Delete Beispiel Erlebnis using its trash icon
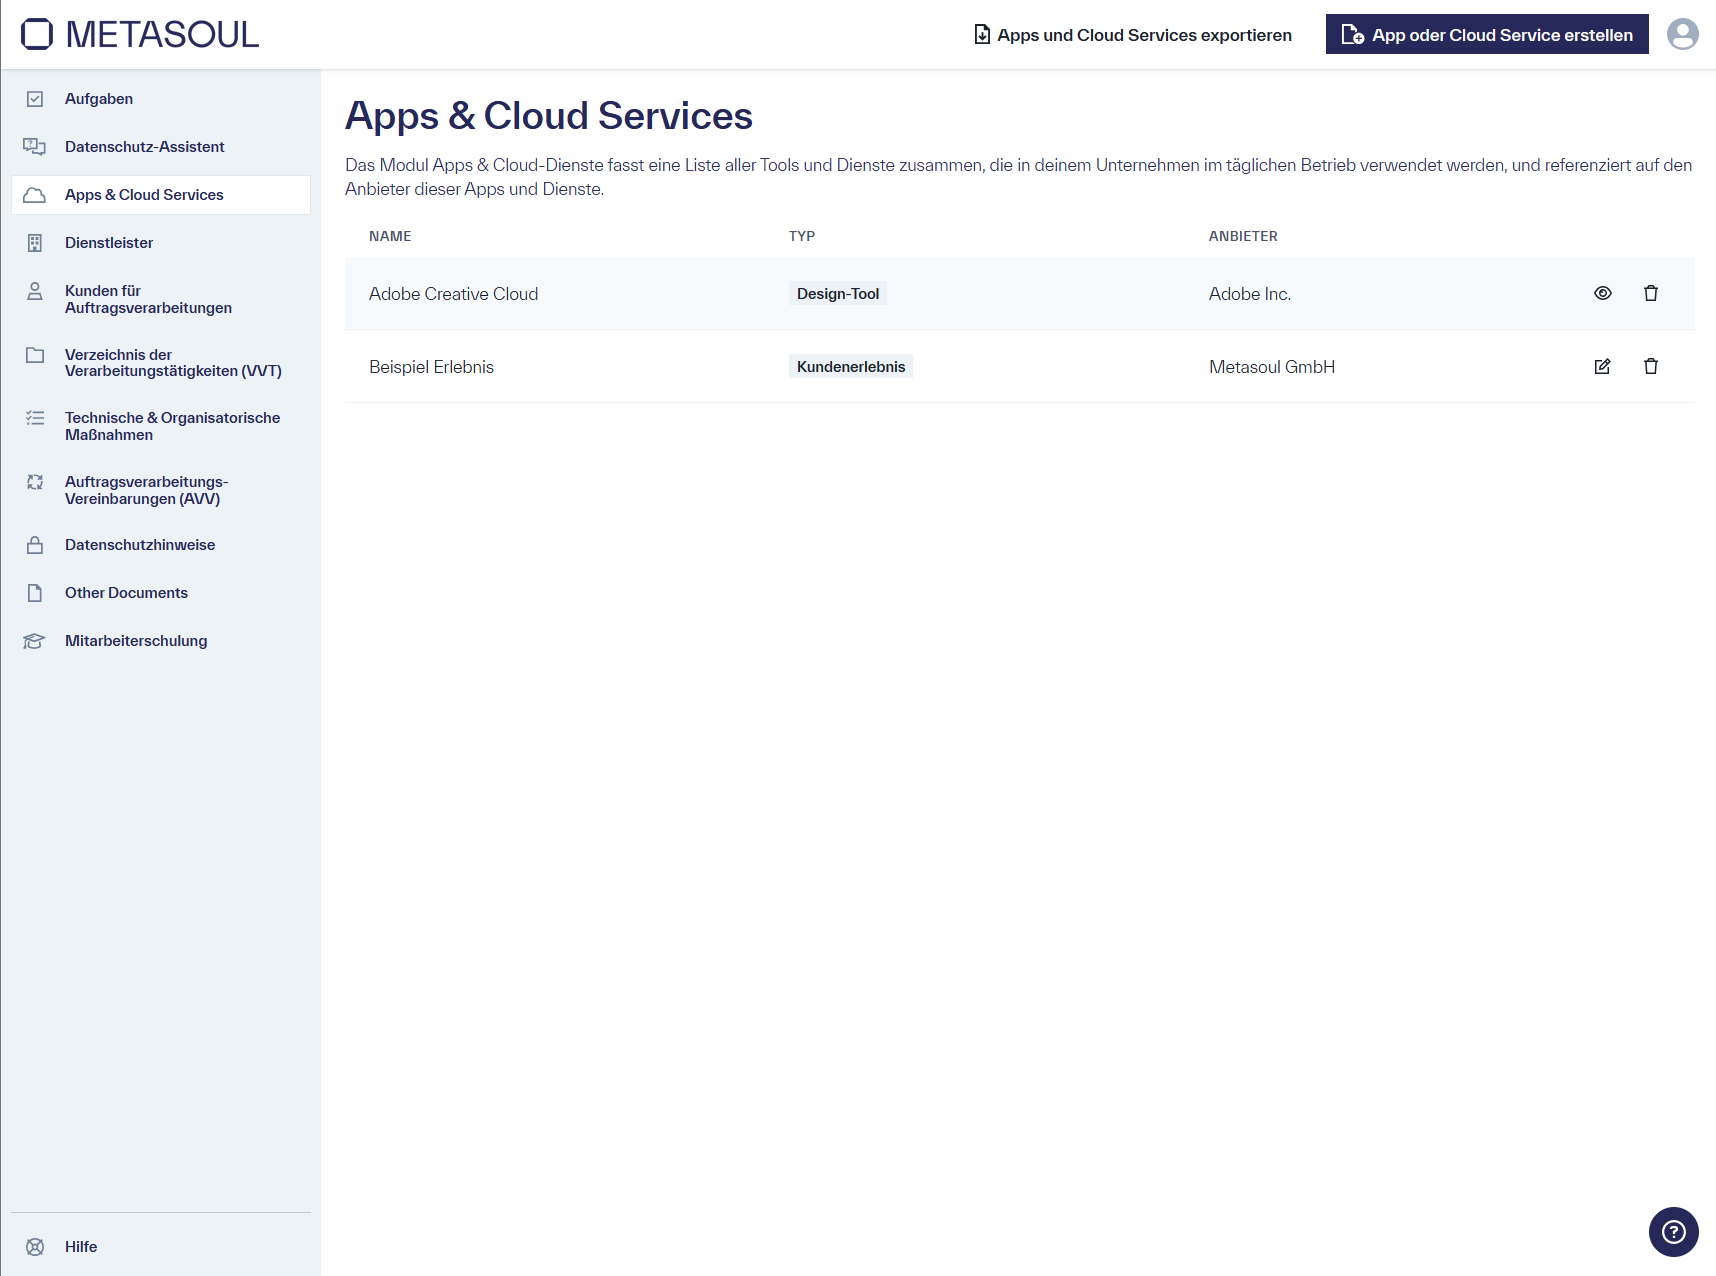1716x1276 pixels. 1651,366
